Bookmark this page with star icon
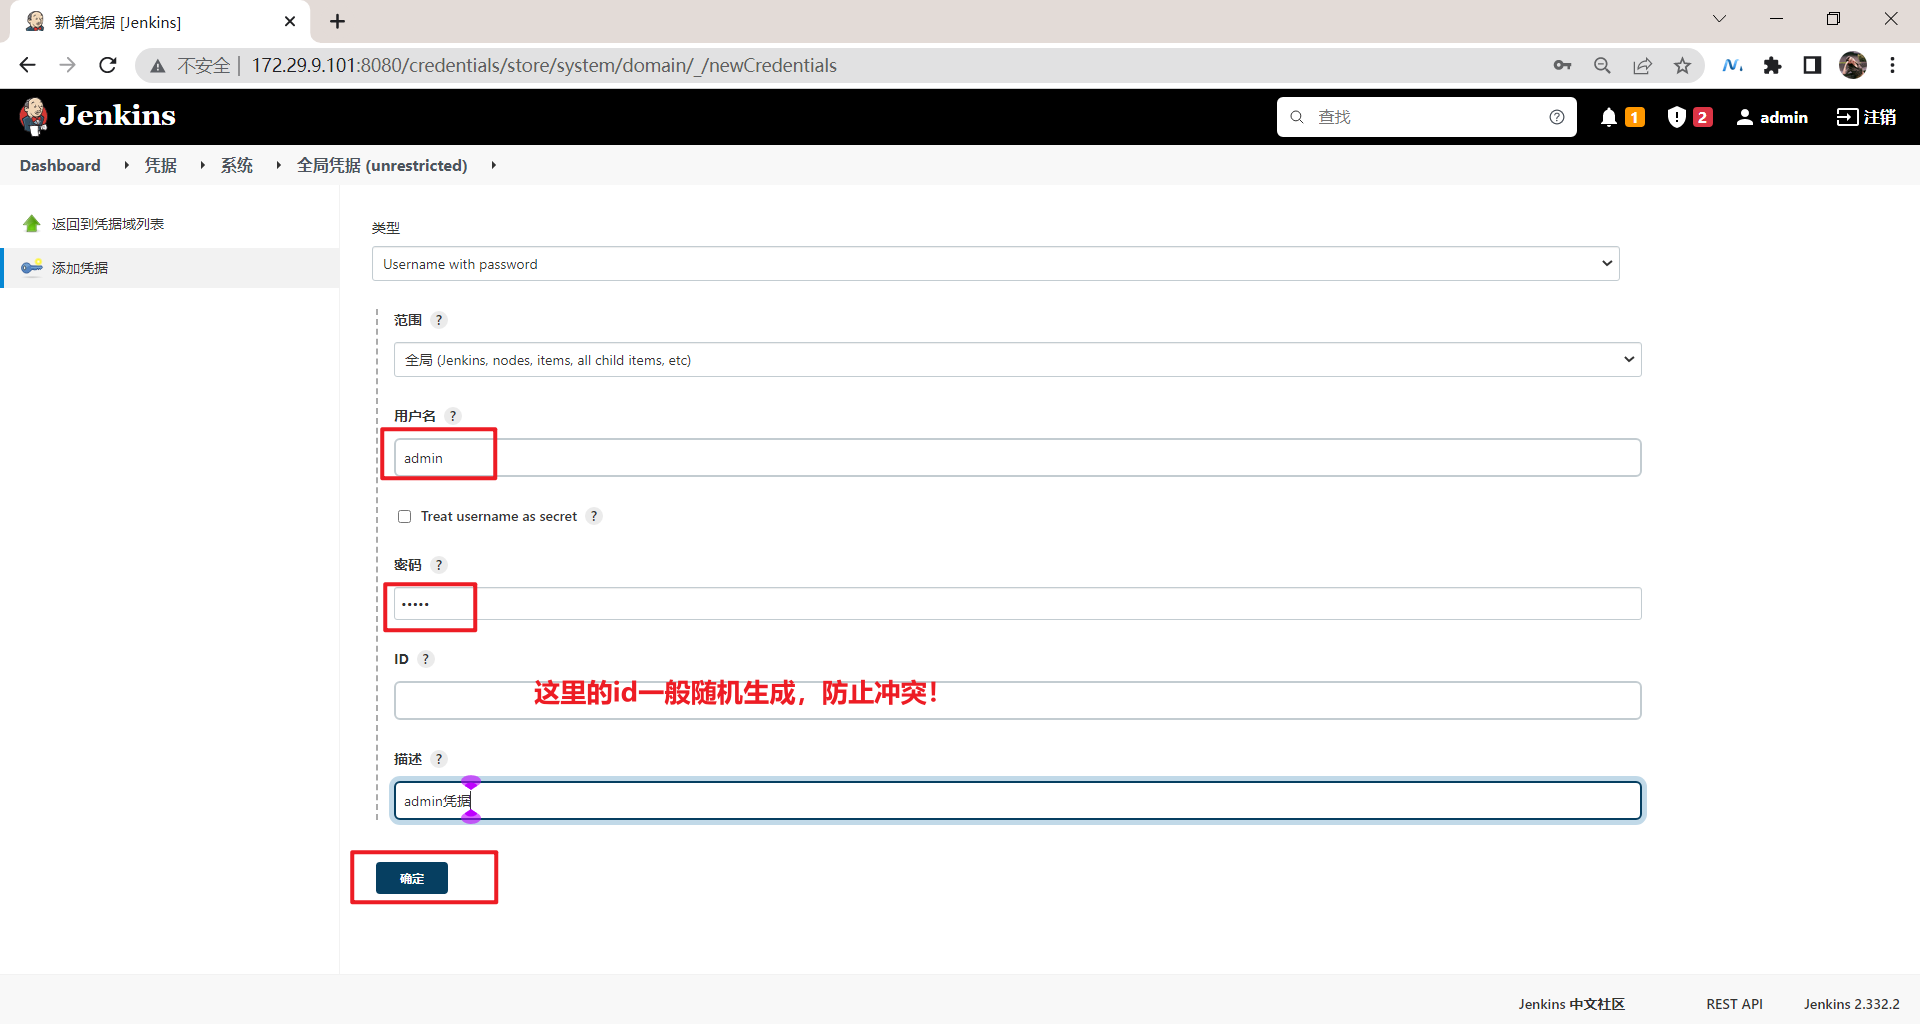The height and width of the screenshot is (1024, 1920). [1682, 65]
